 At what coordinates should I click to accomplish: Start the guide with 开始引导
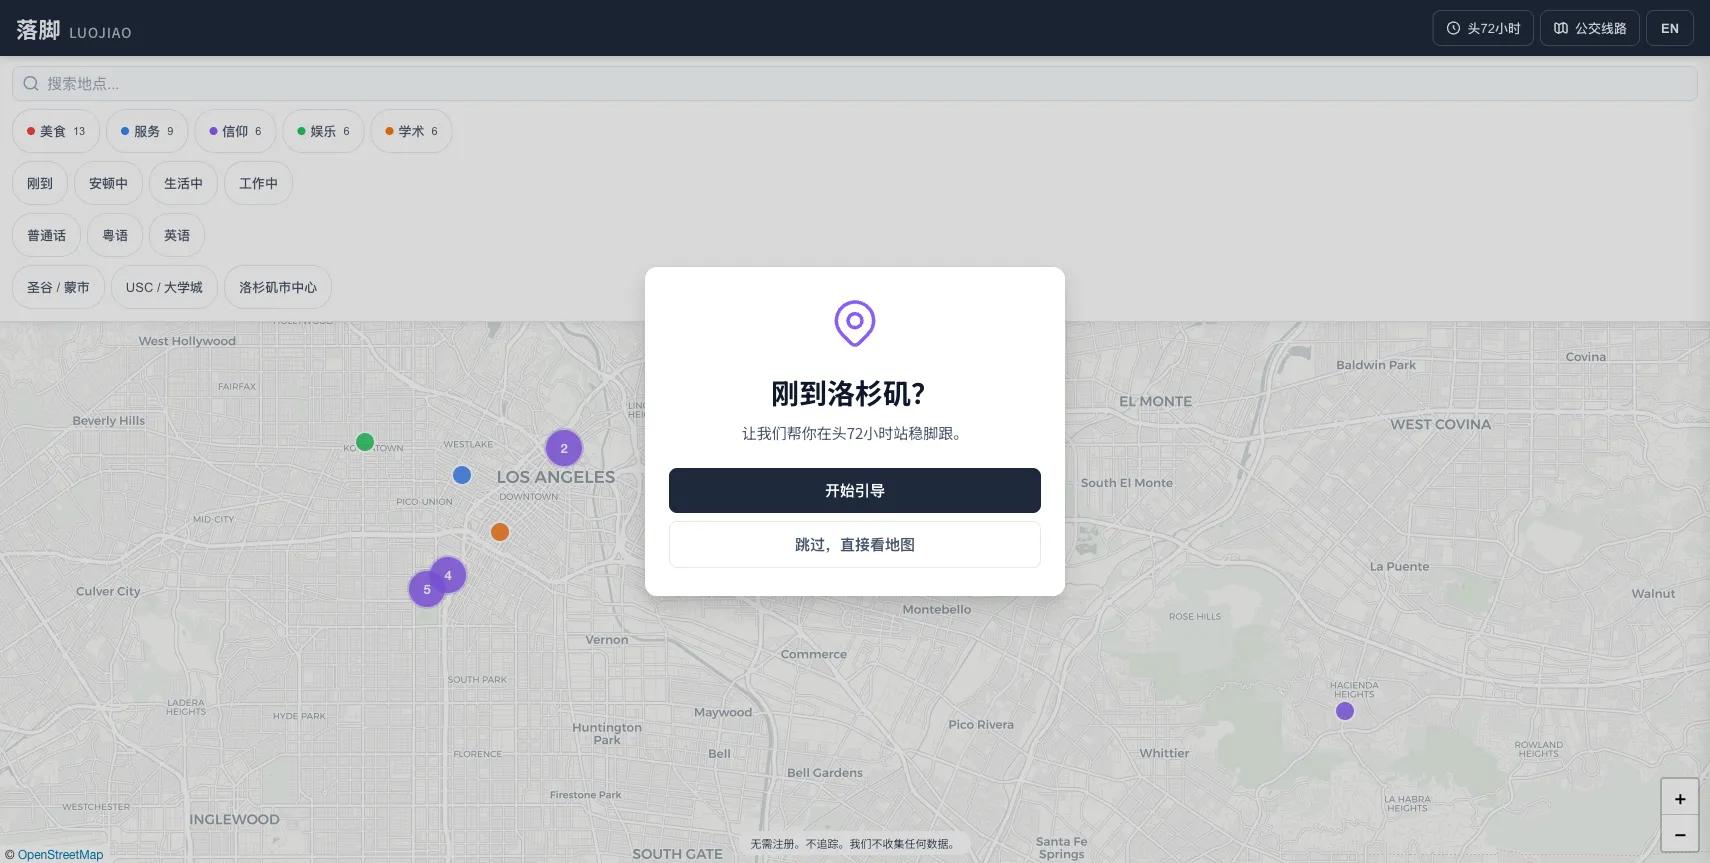point(855,490)
